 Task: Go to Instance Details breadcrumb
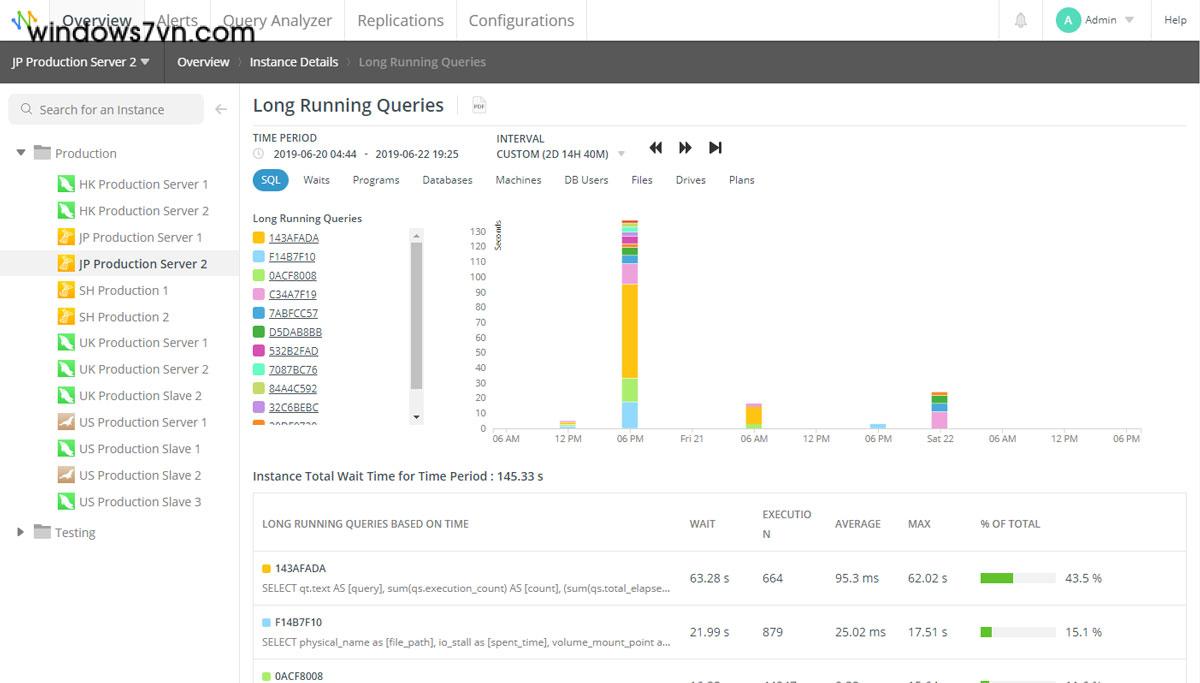(294, 62)
